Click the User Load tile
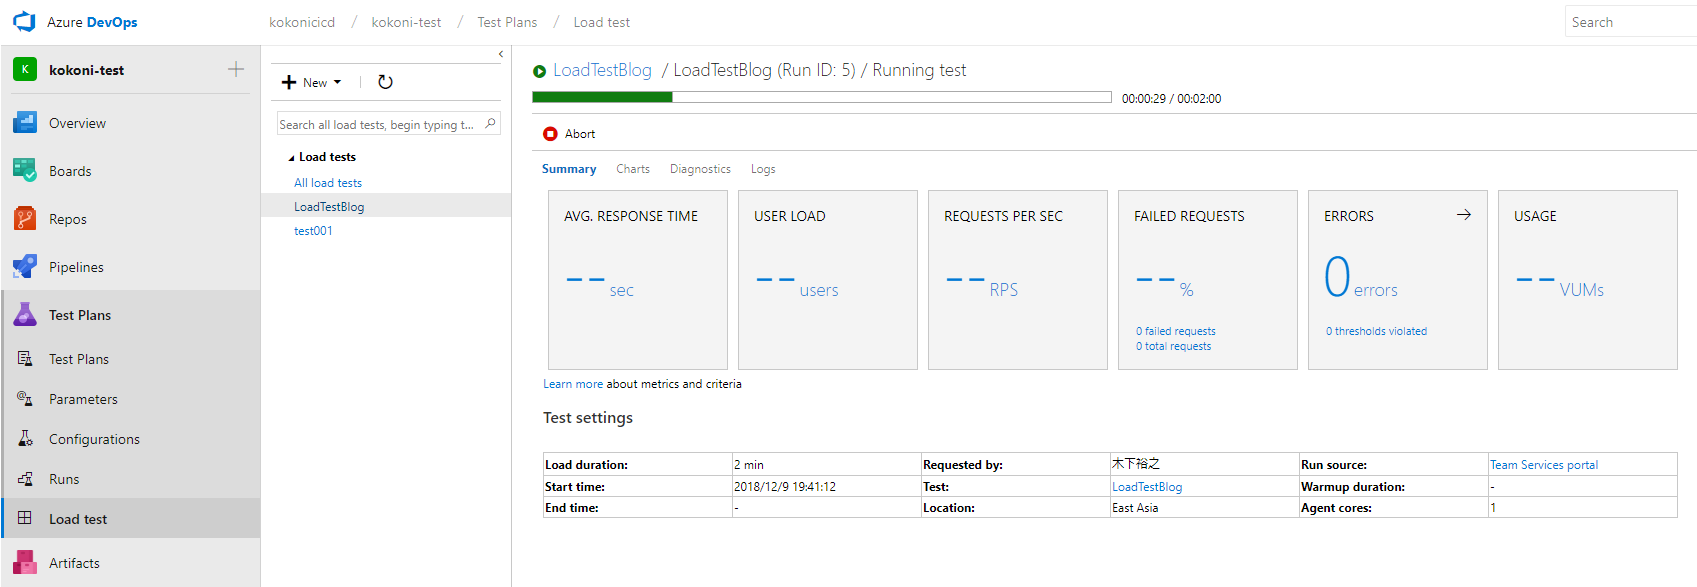The height and width of the screenshot is (587, 1697). tap(828, 280)
